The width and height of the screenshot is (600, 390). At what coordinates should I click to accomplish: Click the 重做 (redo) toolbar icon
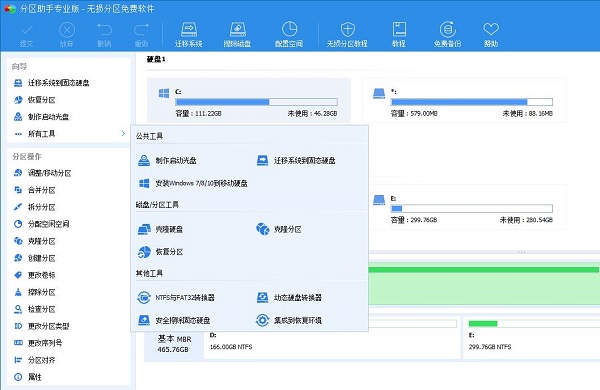point(142,35)
